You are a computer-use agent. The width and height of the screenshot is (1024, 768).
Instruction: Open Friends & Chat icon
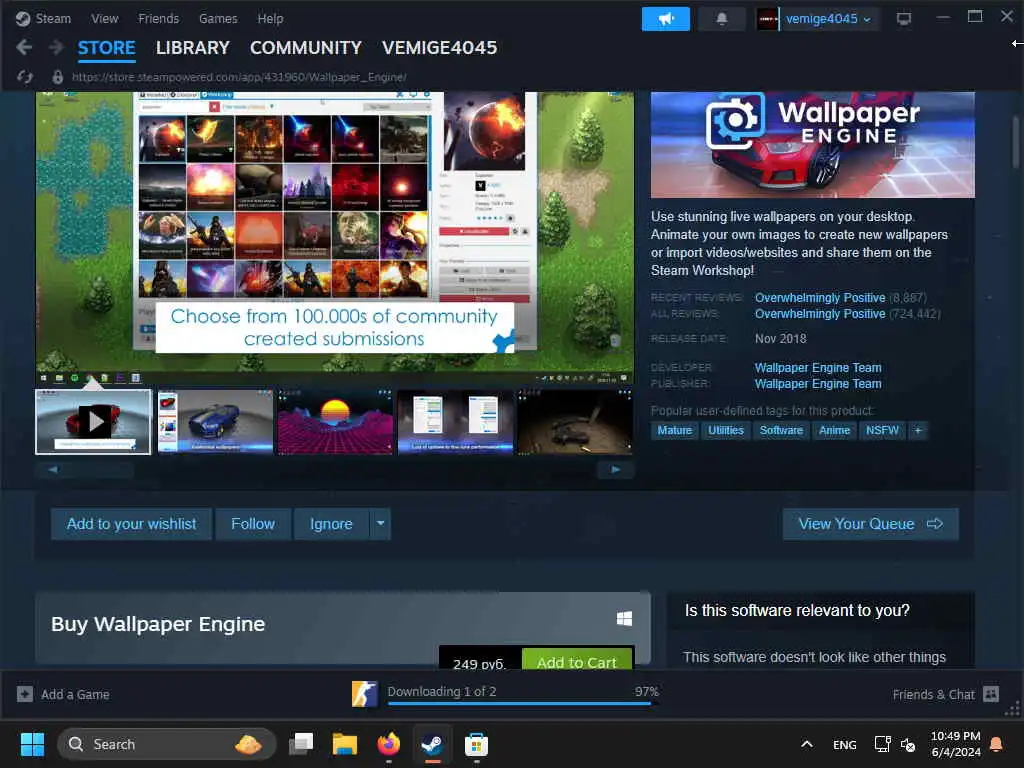point(991,694)
